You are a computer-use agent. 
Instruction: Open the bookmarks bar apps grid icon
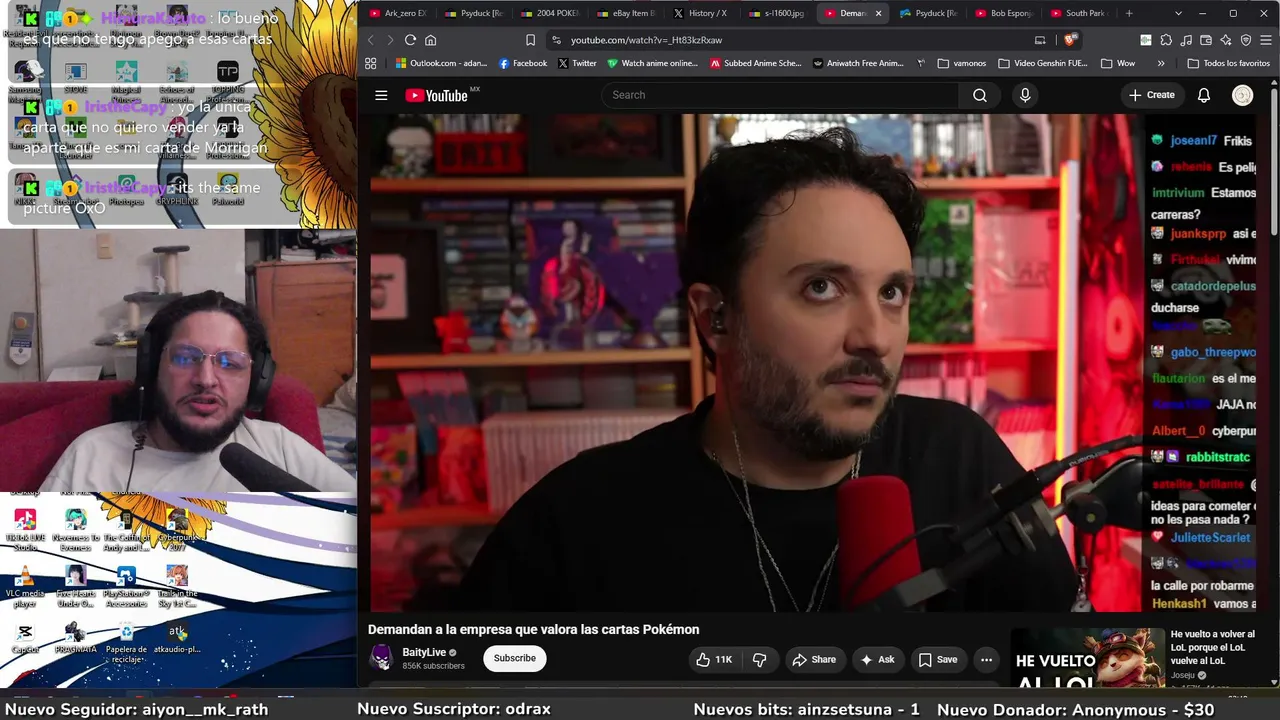(x=370, y=63)
